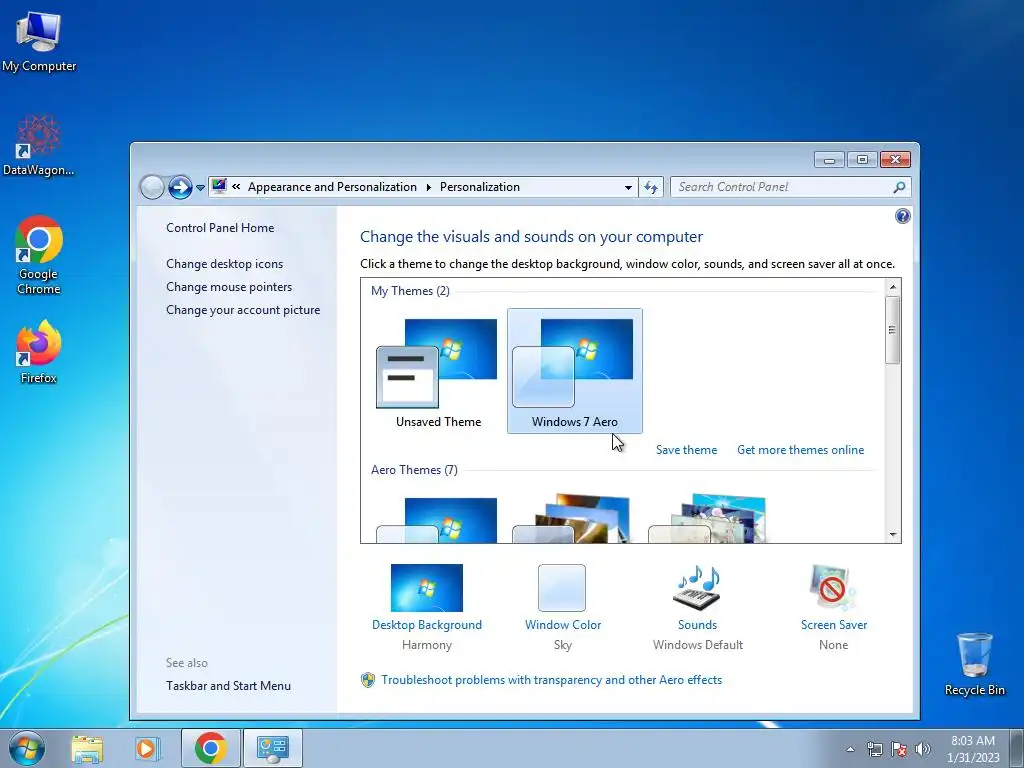Click the Aero Themes (7) group header
This screenshot has height=768, width=1024.
tap(414, 470)
